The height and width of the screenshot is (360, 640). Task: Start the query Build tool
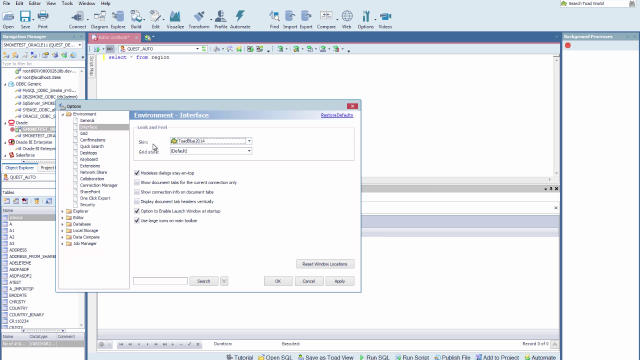[x=136, y=19]
